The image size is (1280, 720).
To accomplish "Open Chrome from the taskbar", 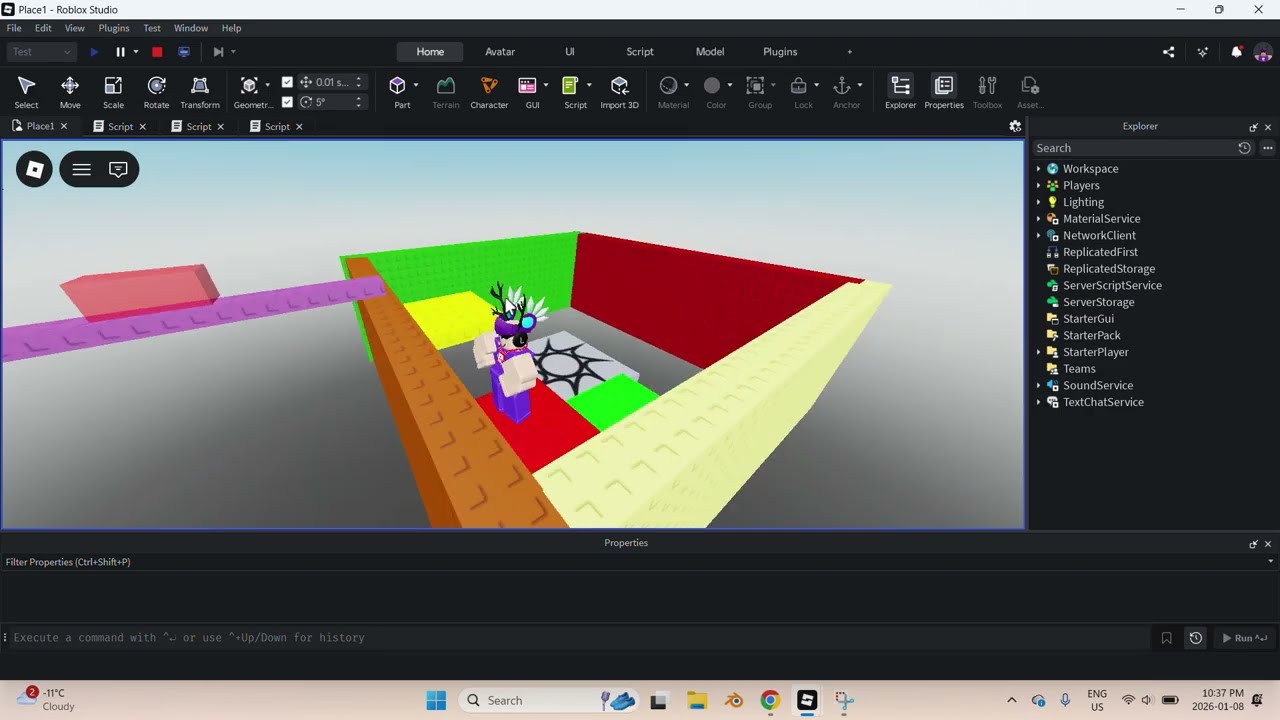I will click(770, 700).
